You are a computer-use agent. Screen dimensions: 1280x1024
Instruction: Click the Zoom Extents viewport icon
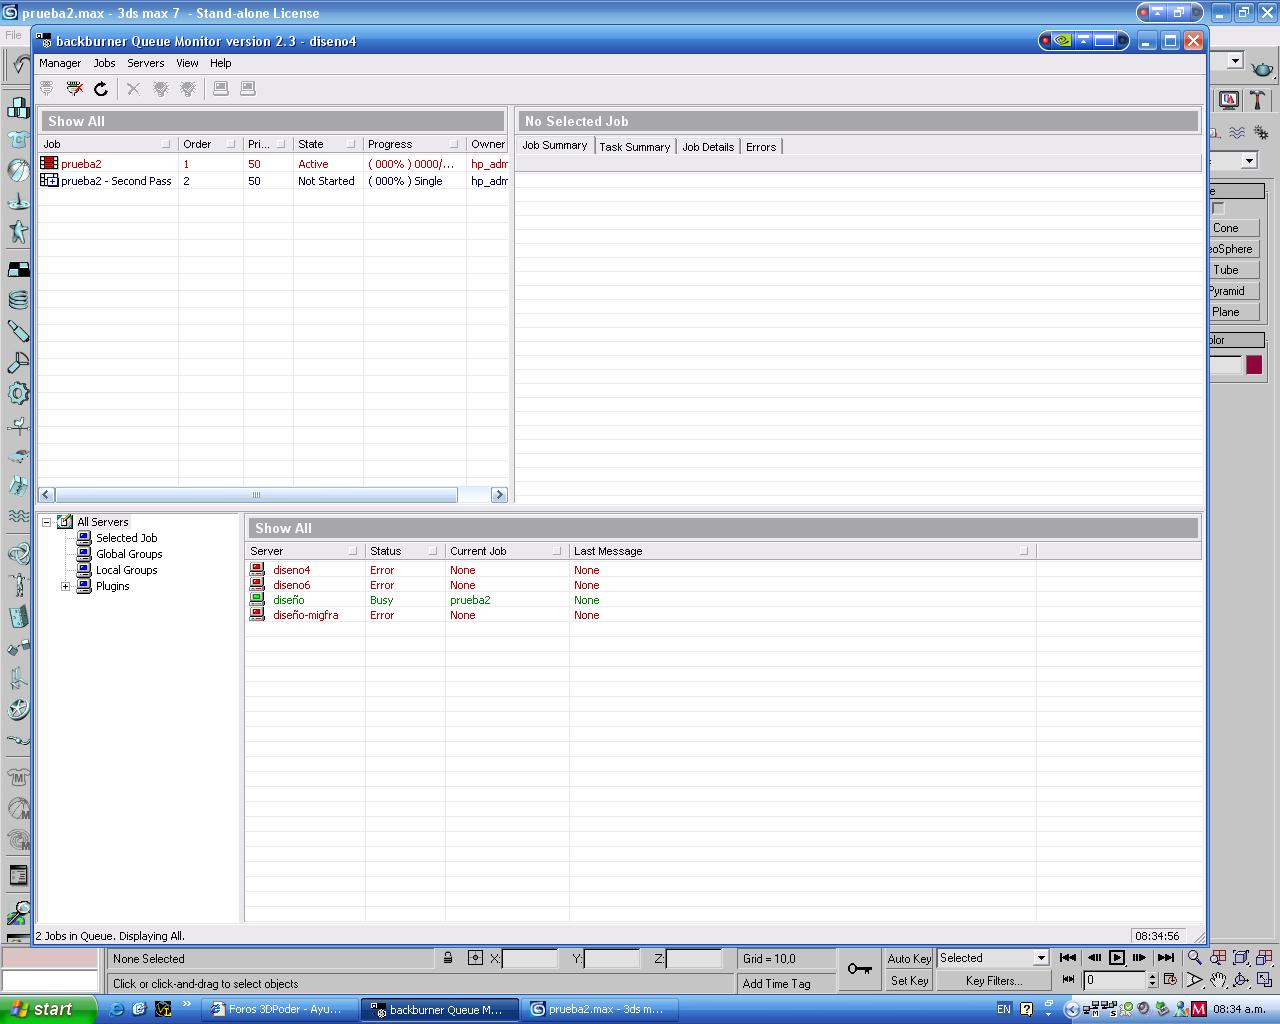[1241, 957]
